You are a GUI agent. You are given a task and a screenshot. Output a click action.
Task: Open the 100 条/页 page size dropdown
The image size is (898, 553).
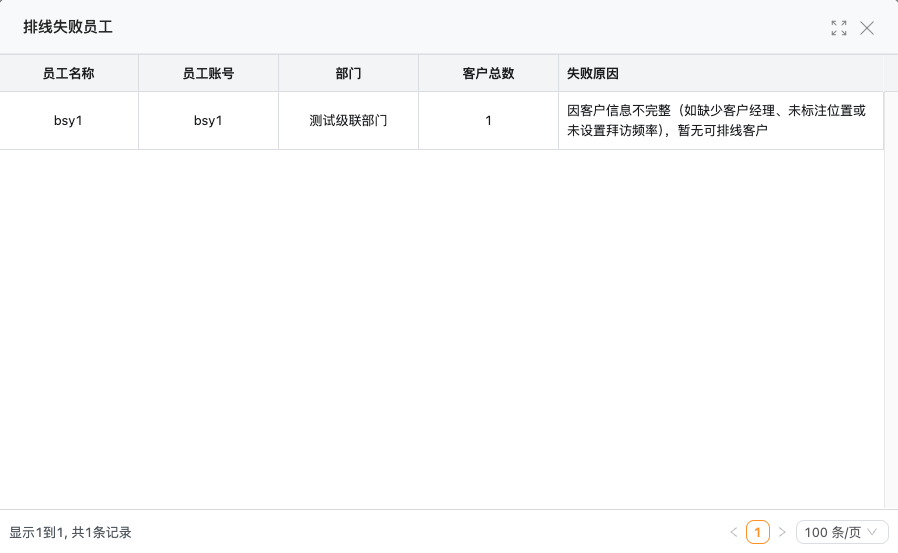(842, 533)
